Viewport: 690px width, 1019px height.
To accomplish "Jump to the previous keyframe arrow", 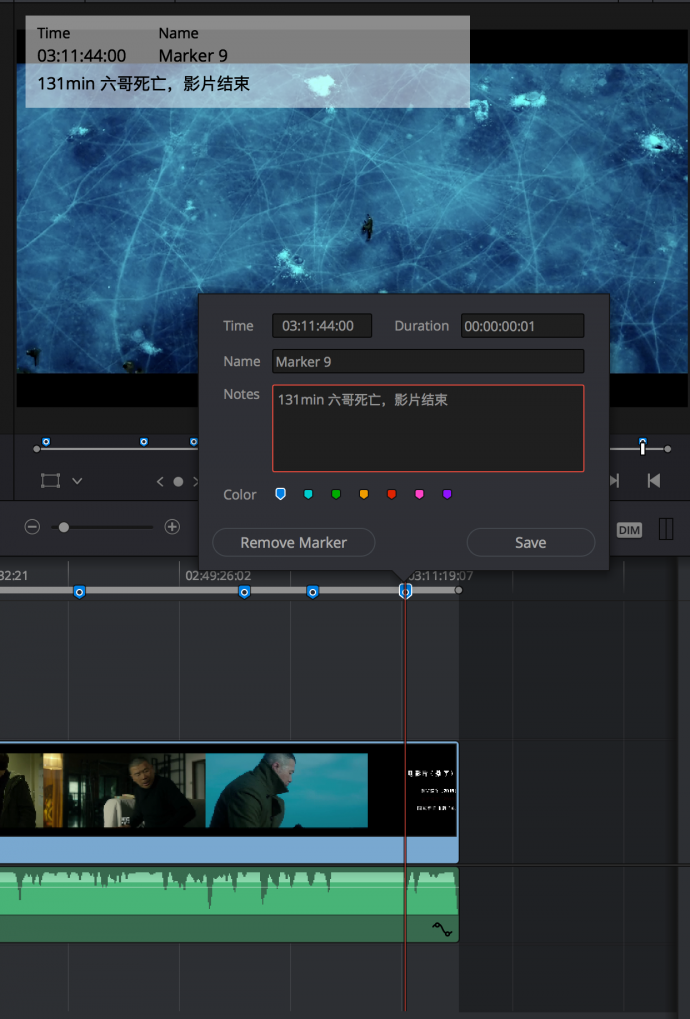I will coord(160,482).
